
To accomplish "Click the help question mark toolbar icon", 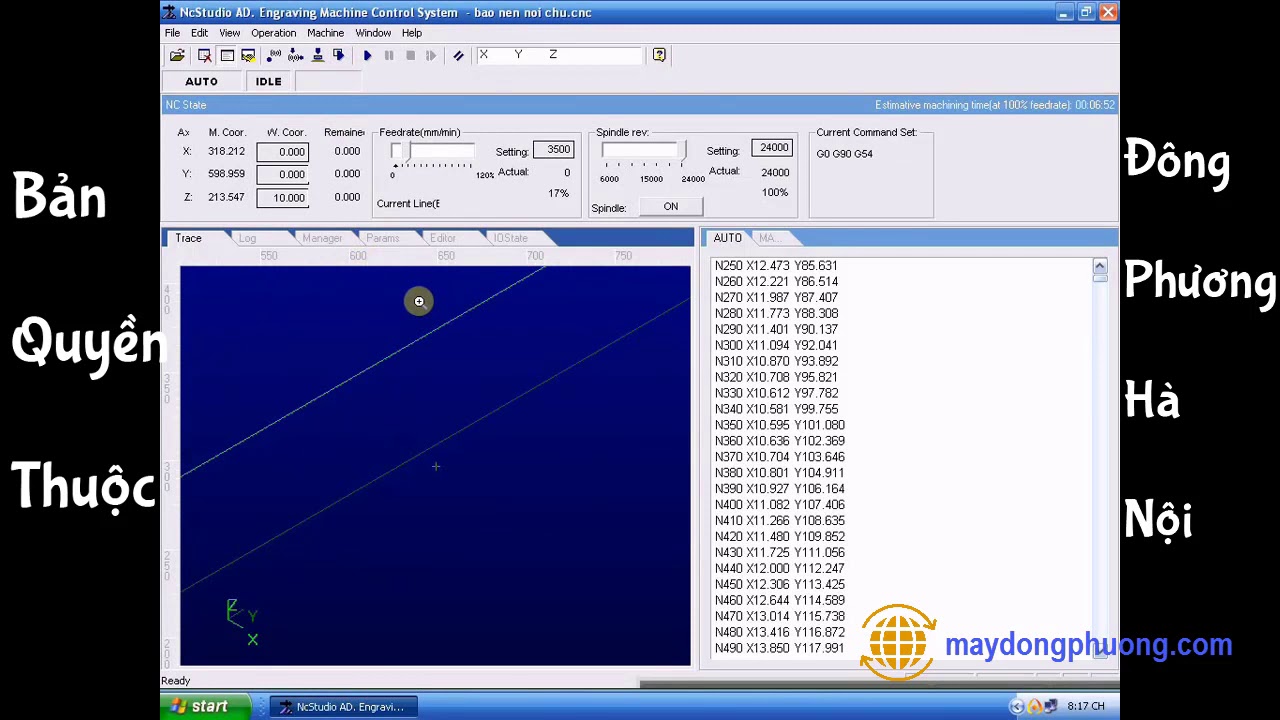I will point(659,55).
